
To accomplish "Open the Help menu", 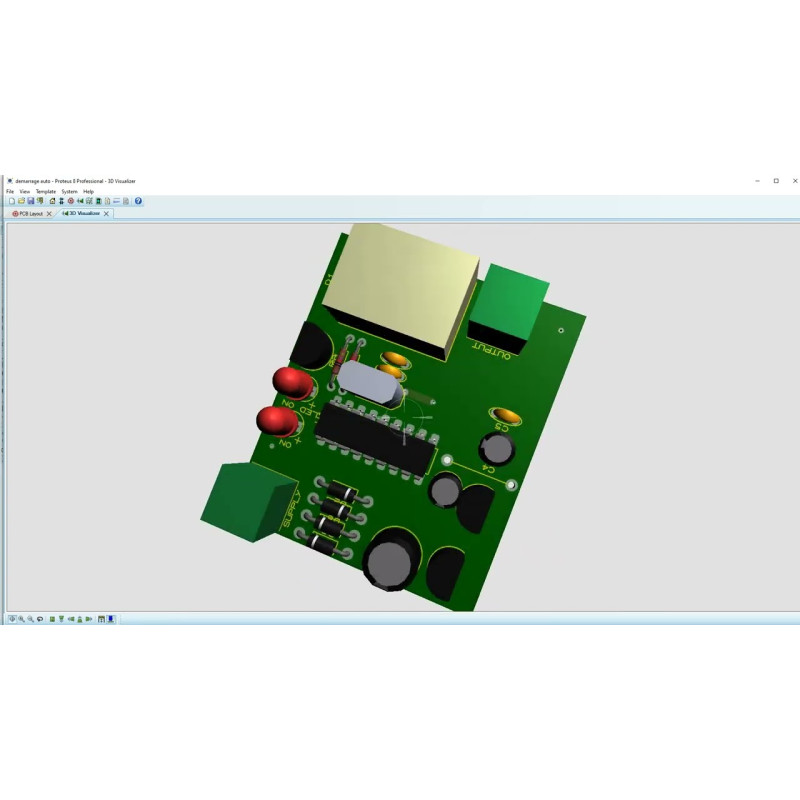I will [x=88, y=191].
